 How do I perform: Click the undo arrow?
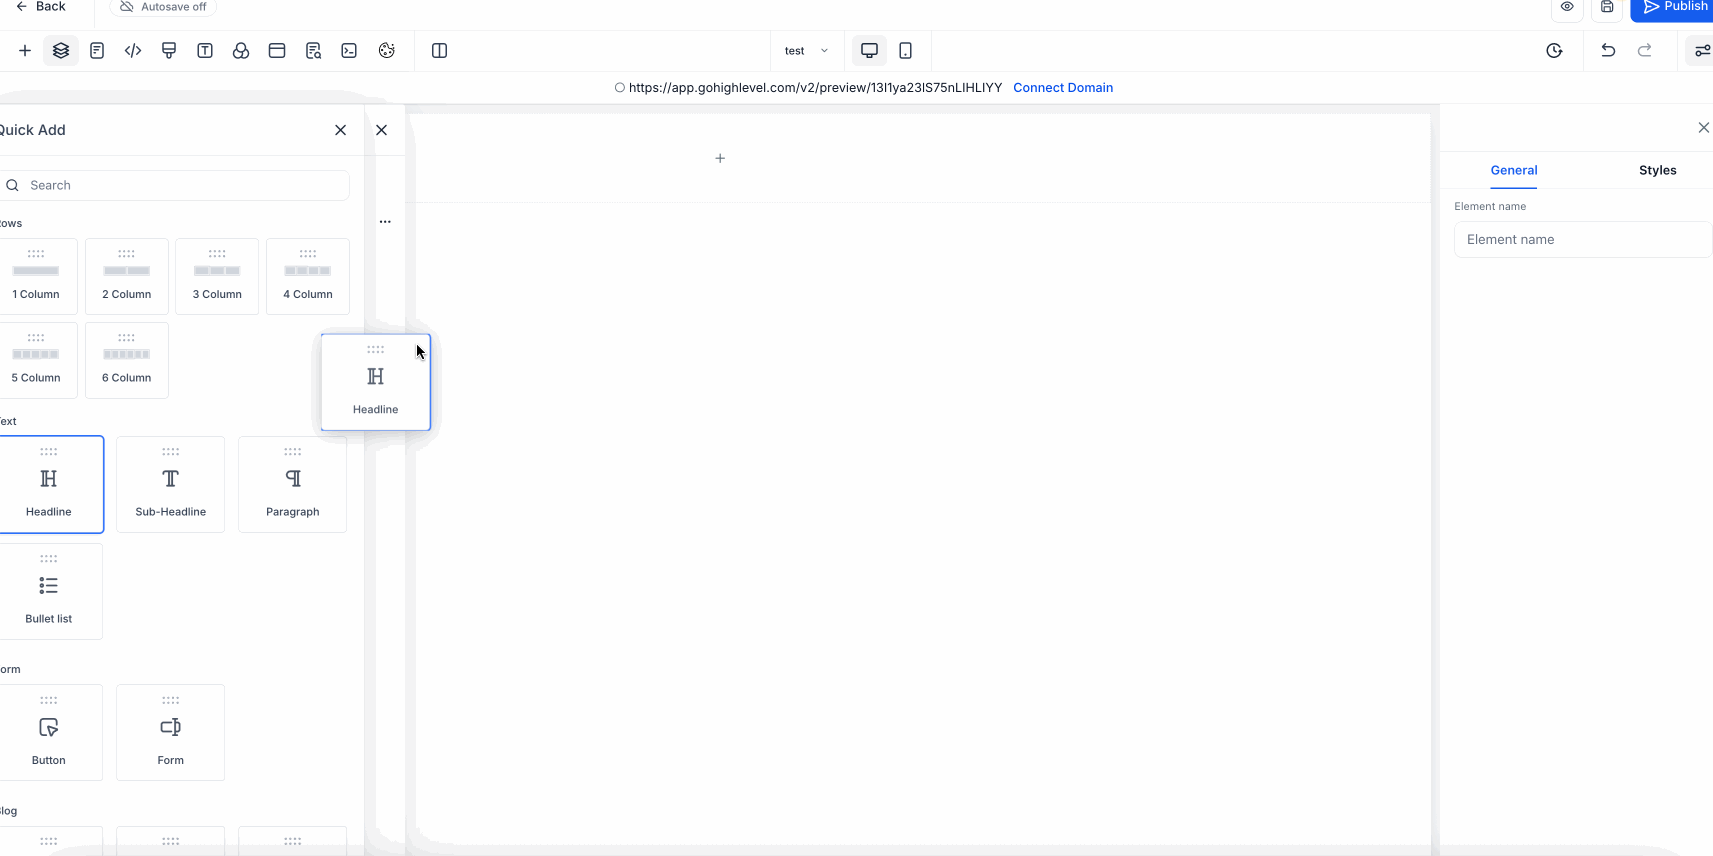coord(1608,51)
